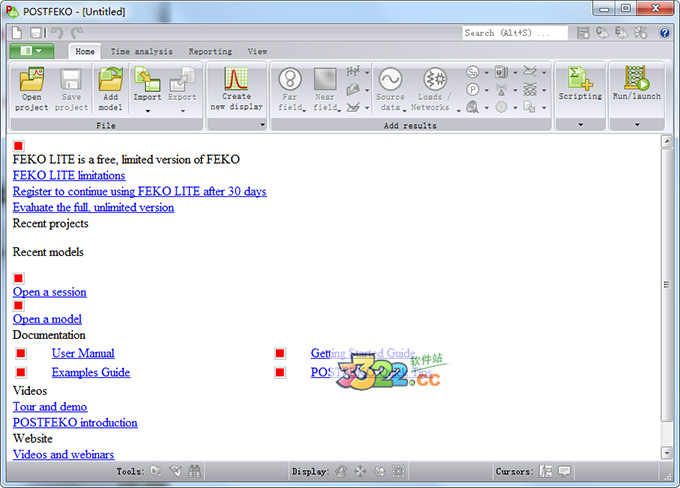Click the POSTFEKO introduction link
Viewport: 680px width, 488px height.
click(75, 422)
